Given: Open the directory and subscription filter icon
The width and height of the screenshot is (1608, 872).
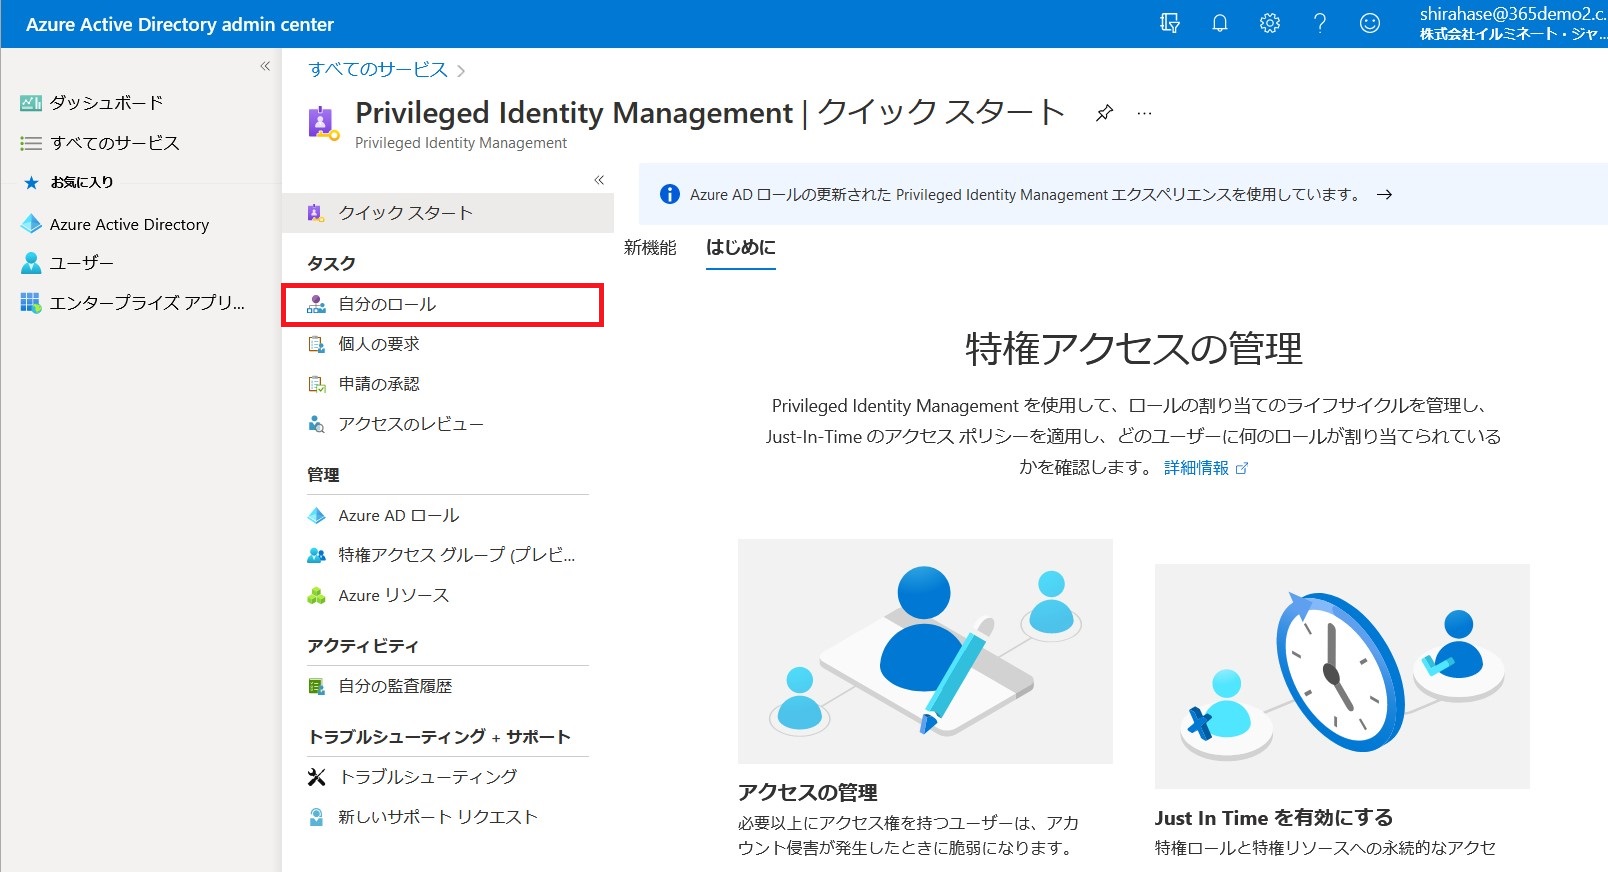Looking at the screenshot, I should click(1169, 23).
